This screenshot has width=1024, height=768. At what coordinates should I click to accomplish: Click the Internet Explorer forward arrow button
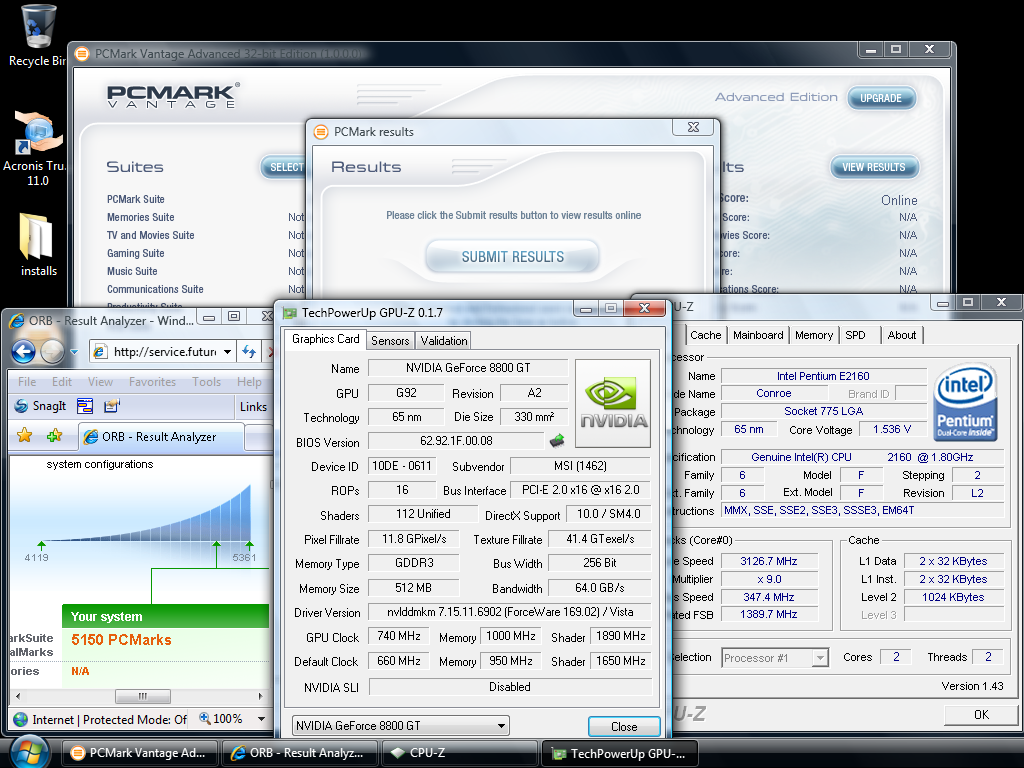53,351
